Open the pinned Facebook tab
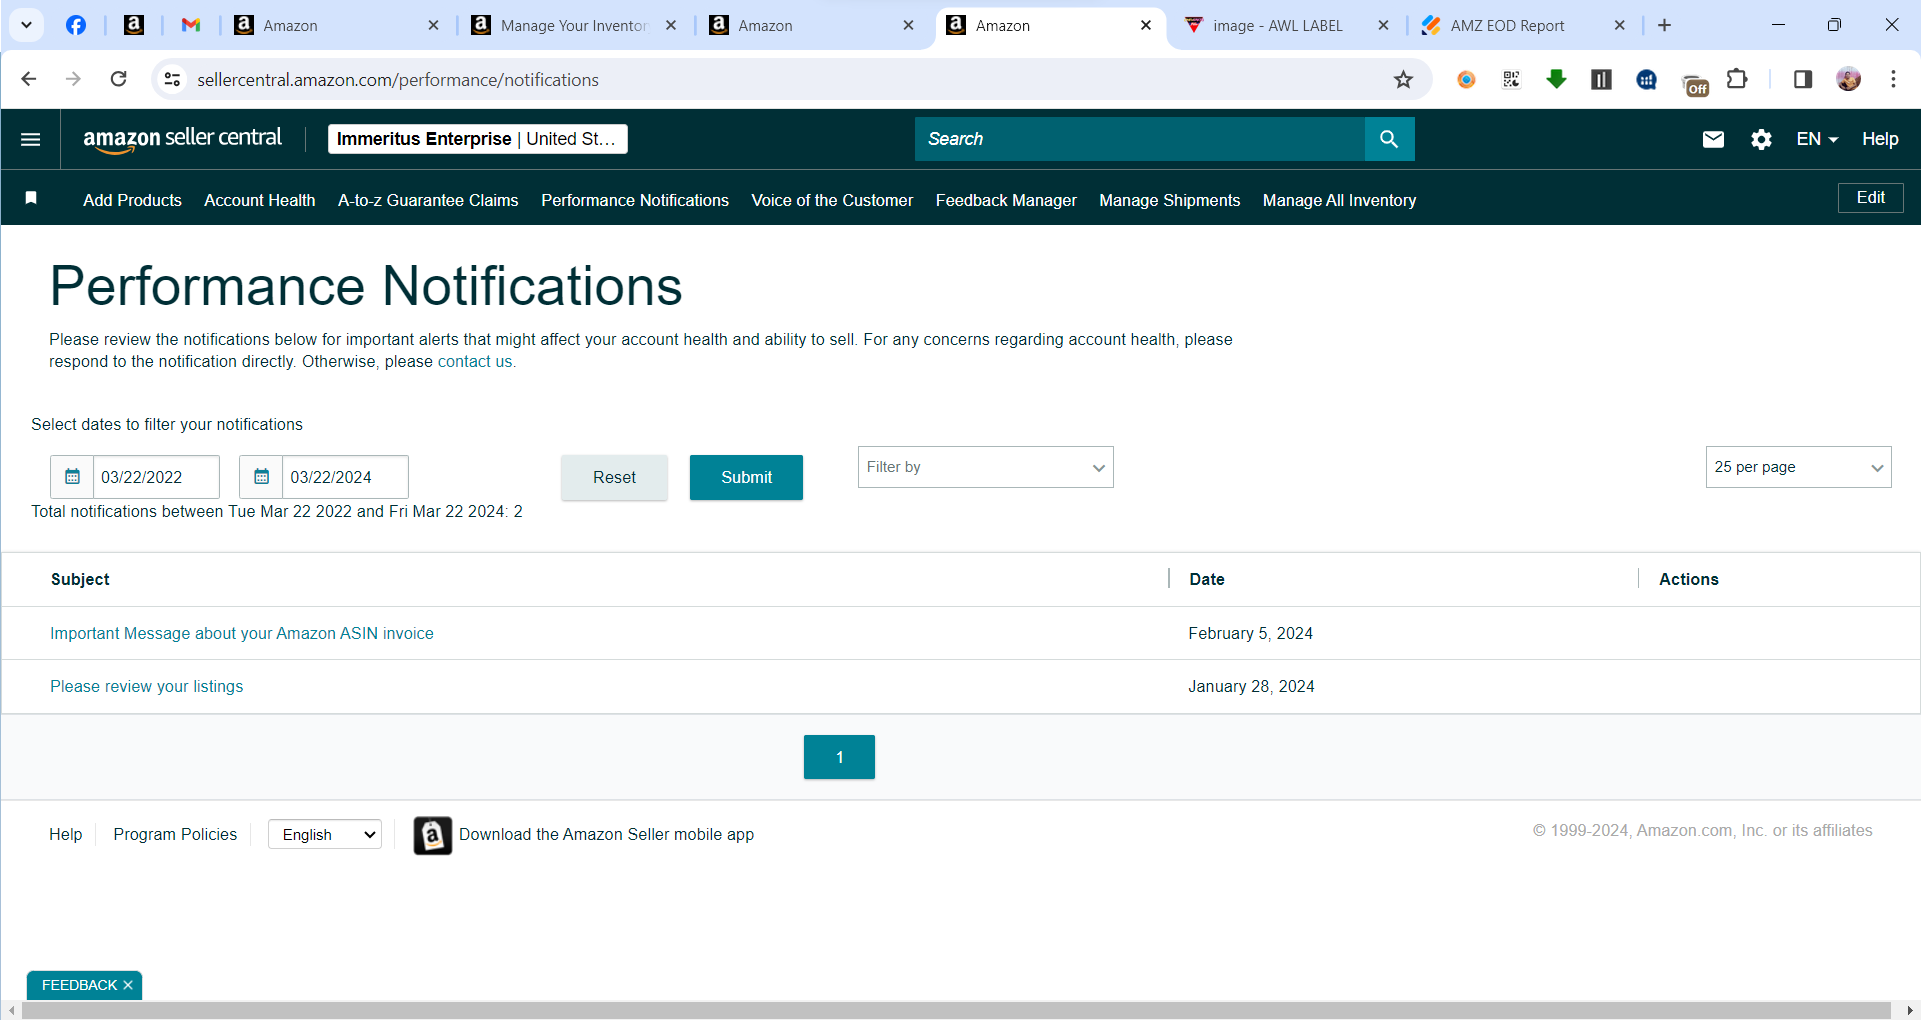 [x=76, y=25]
